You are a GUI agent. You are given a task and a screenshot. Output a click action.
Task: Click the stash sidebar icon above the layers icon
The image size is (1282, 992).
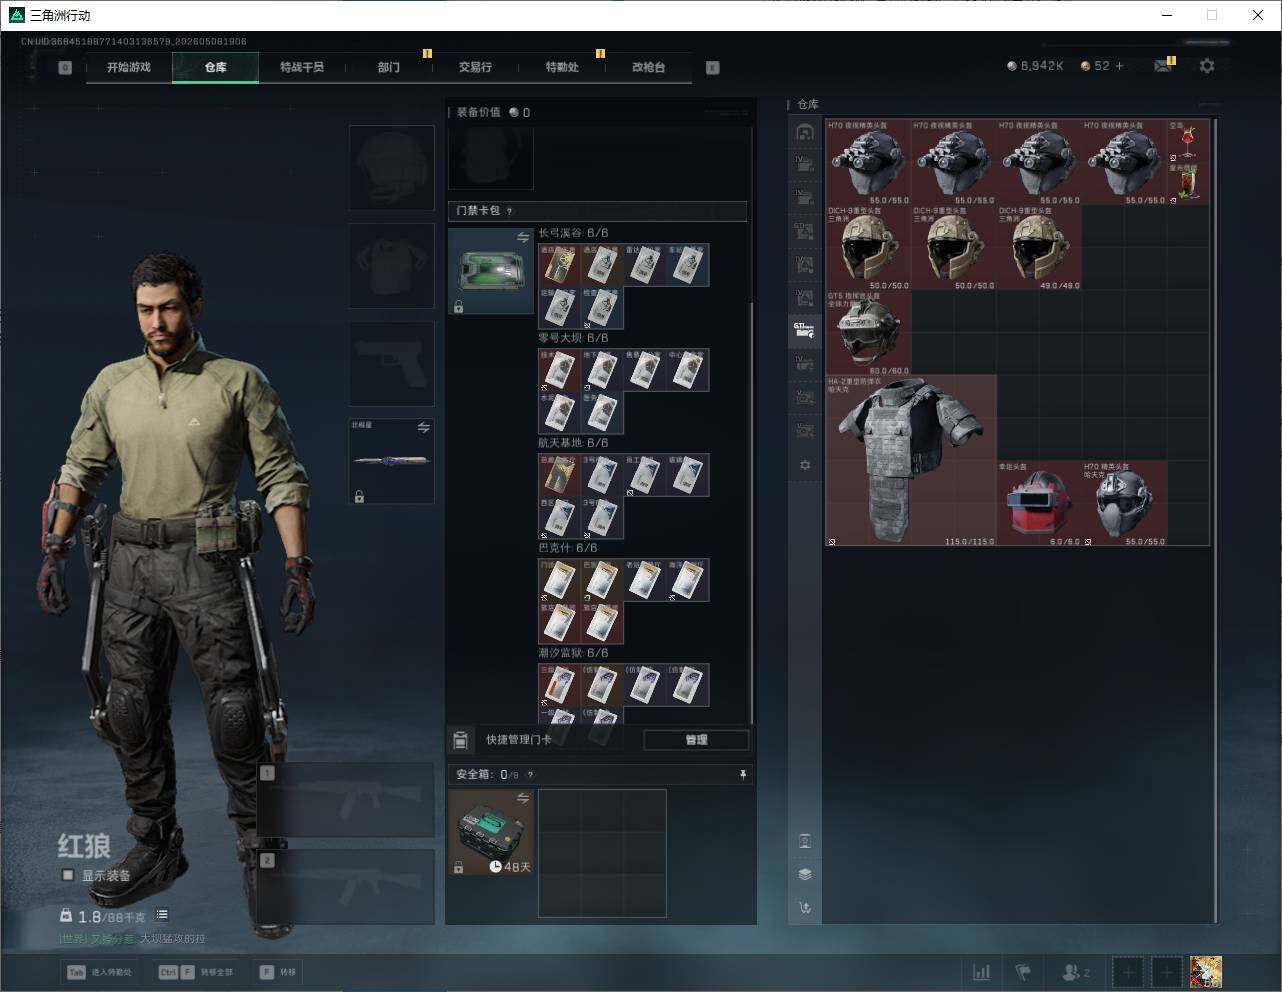coord(805,841)
